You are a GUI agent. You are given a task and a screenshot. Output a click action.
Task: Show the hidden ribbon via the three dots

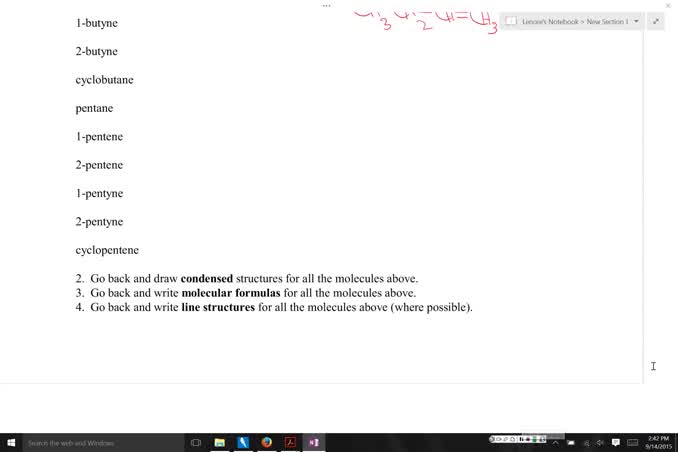click(326, 6)
